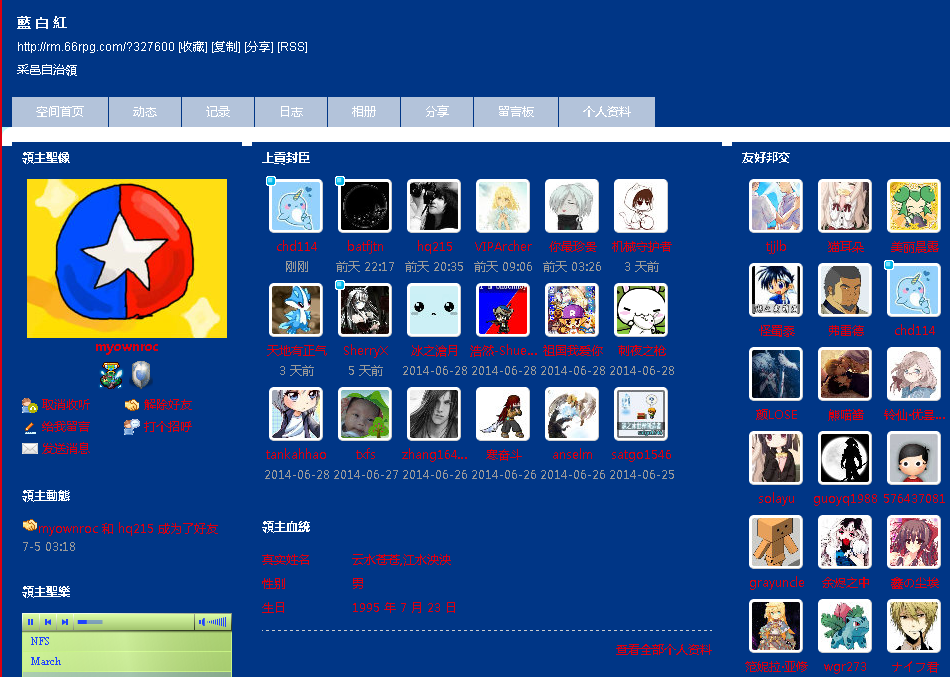
Task: Click the myownroc 和 hq215 成为了好友 feed entry
Action: (x=128, y=529)
